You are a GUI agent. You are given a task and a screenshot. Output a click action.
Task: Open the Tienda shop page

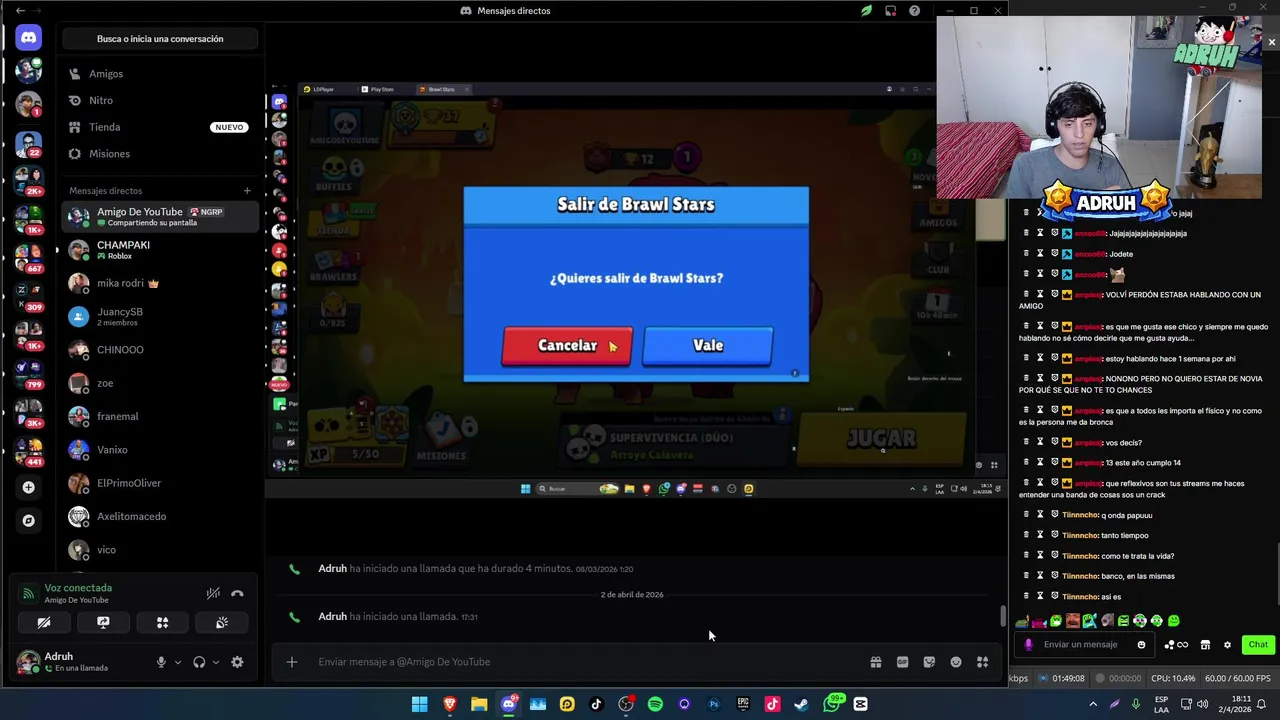(160, 127)
